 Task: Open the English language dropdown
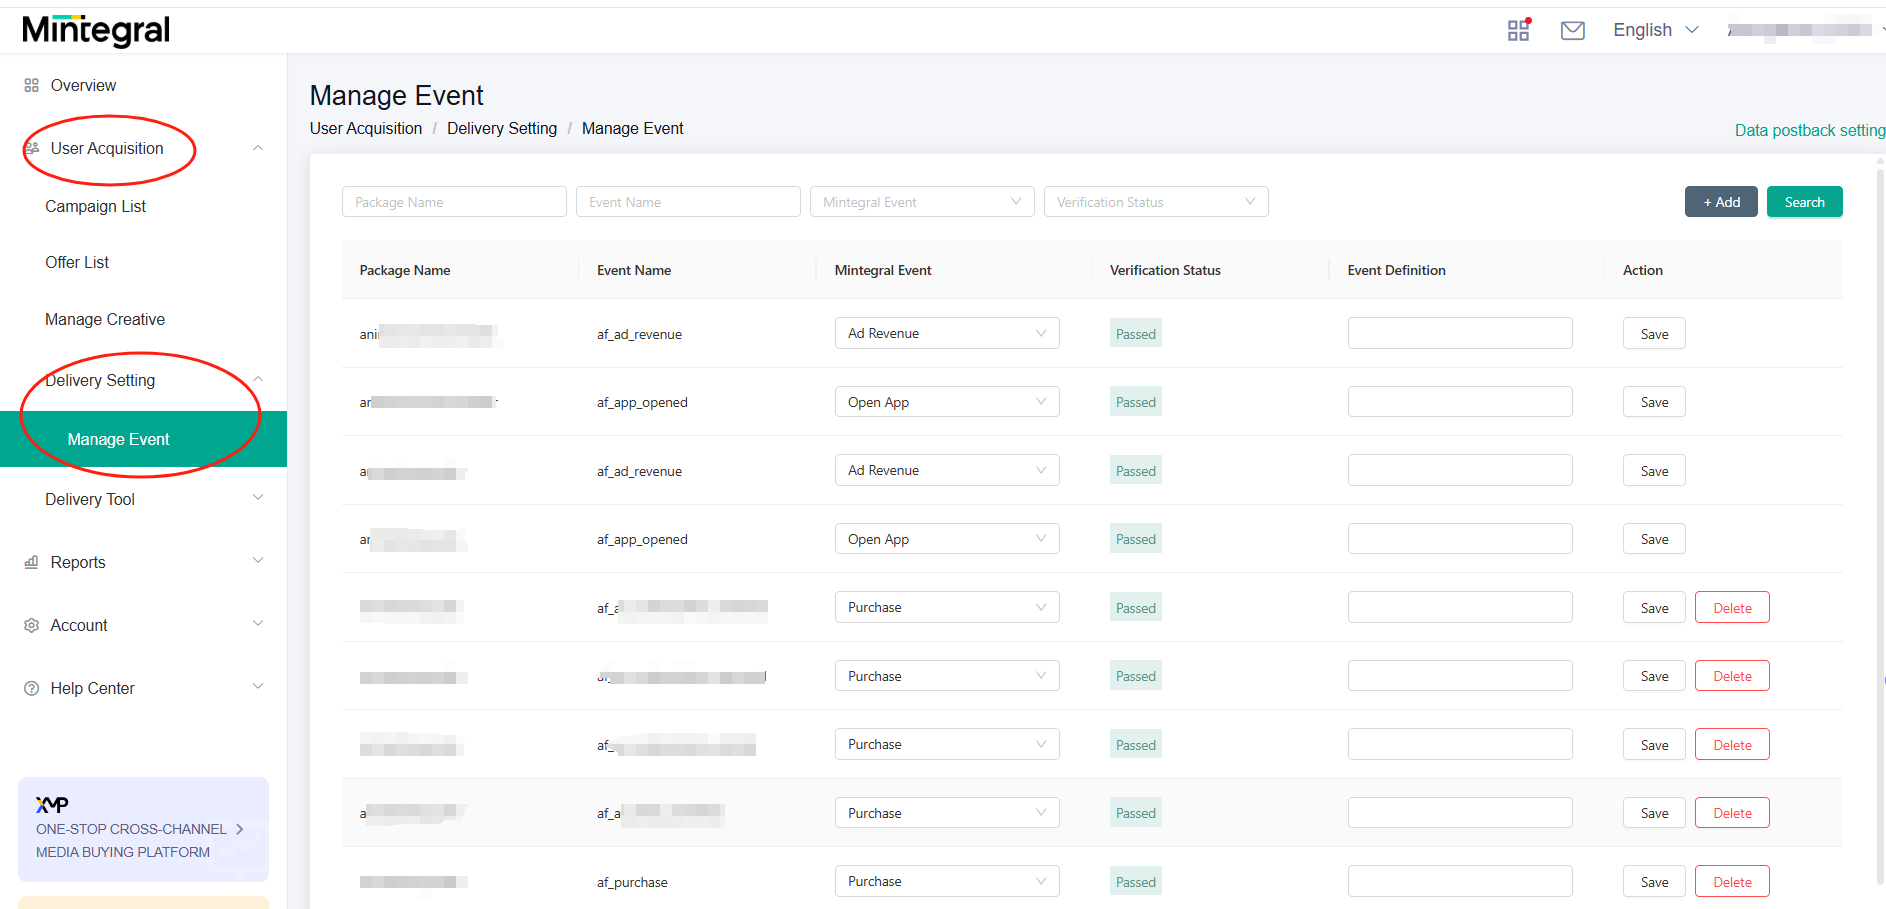(1655, 30)
